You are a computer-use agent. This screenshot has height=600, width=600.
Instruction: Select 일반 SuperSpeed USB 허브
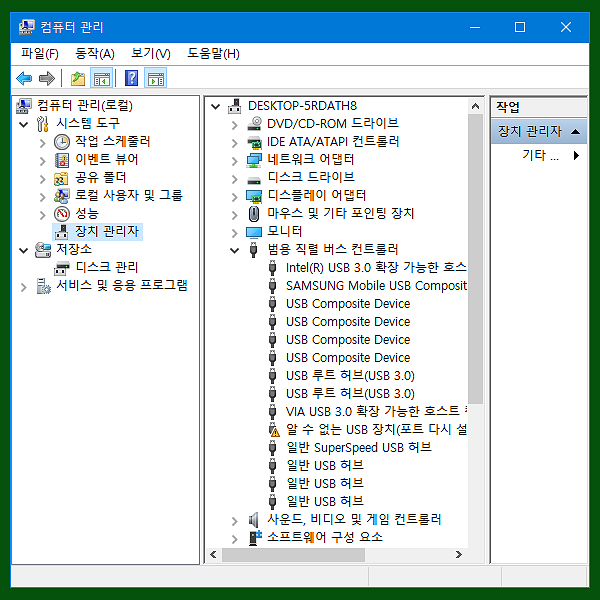pyautogui.click(x=359, y=447)
